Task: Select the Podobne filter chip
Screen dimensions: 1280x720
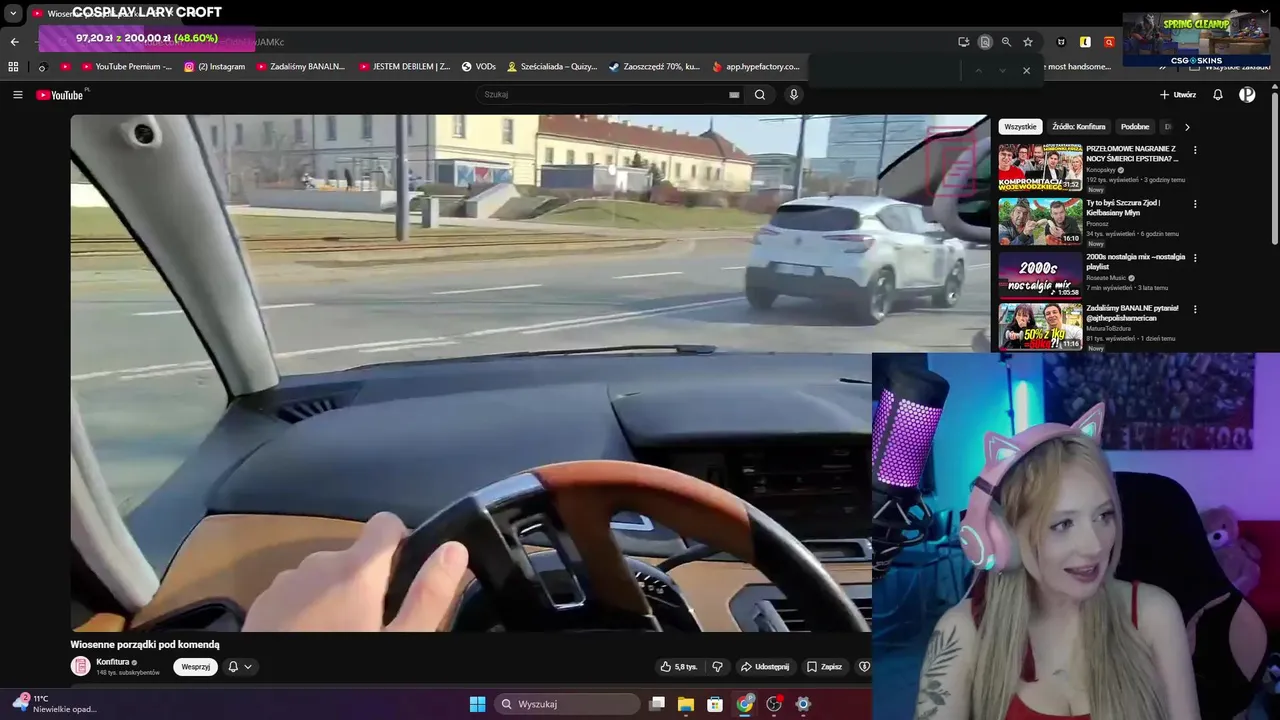Action: 1135,127
